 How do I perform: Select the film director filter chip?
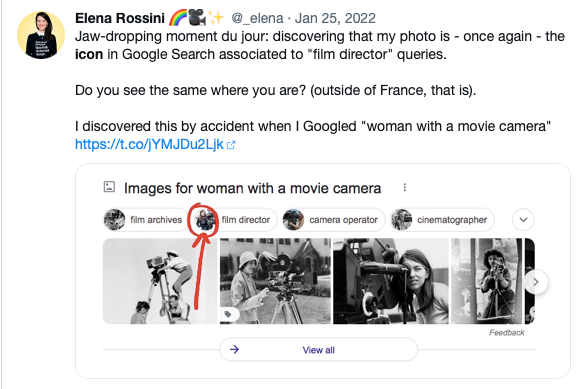(x=235, y=220)
